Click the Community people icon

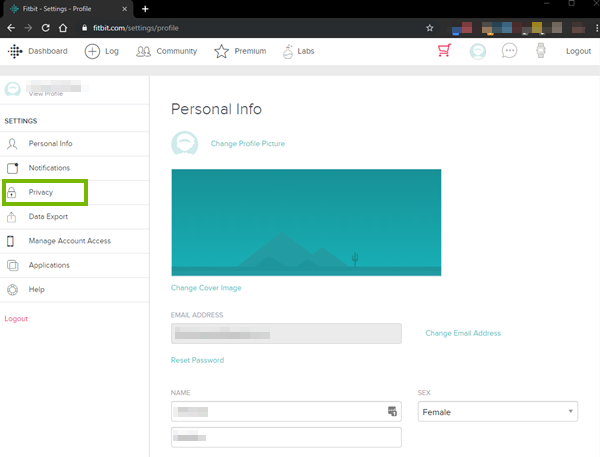click(x=143, y=51)
